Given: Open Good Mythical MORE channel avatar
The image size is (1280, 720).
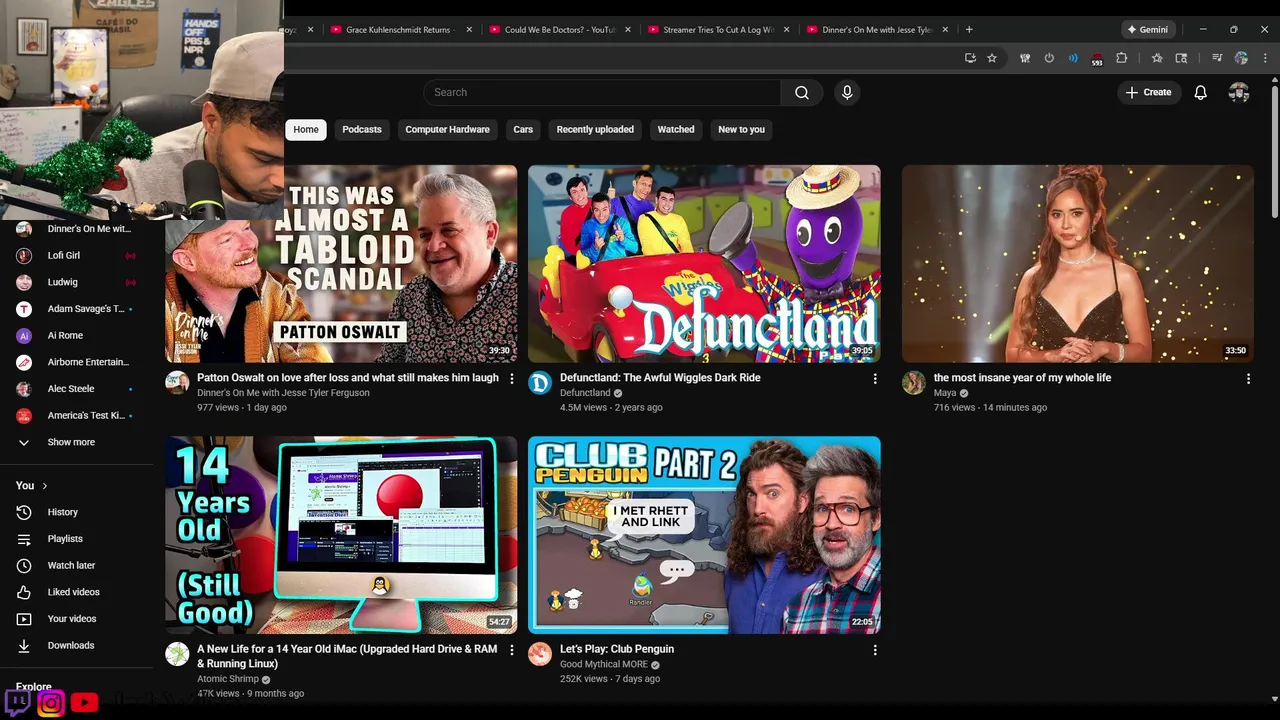Looking at the screenshot, I should coord(540,654).
